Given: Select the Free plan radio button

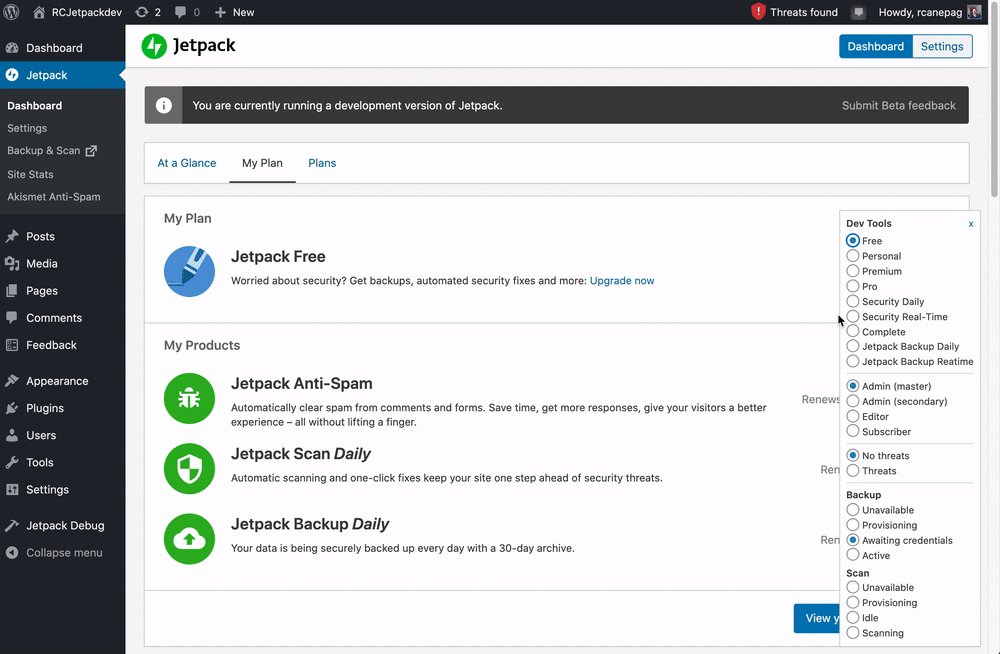Looking at the screenshot, I should click(853, 241).
